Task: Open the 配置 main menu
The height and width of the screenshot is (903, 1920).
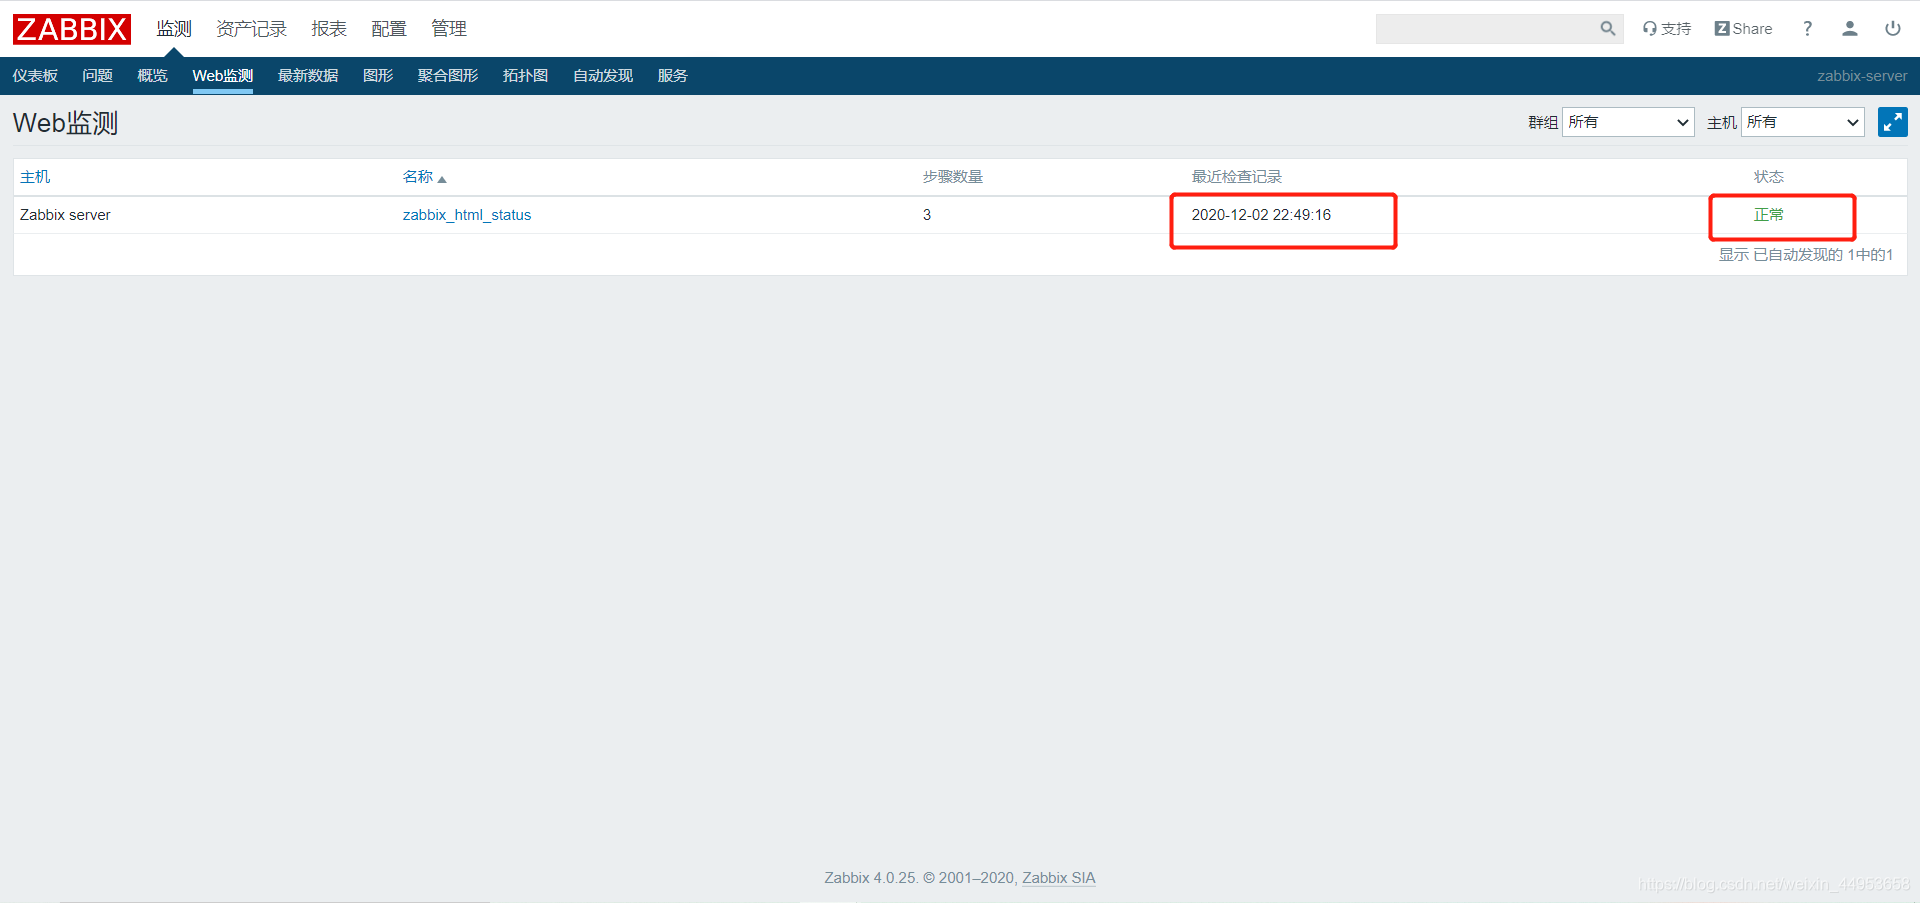Action: click(x=389, y=29)
